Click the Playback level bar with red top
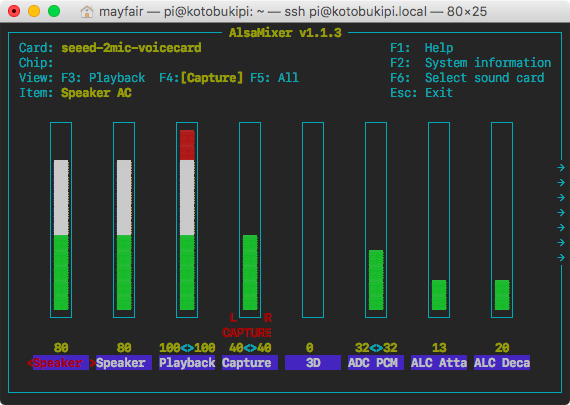The width and height of the screenshot is (570, 405). click(x=187, y=220)
